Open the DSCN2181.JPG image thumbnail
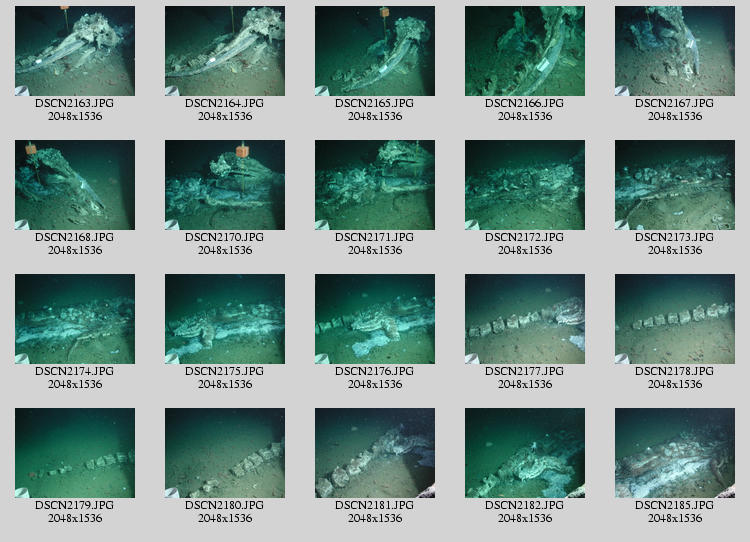The width and height of the screenshot is (750, 542). point(375,453)
